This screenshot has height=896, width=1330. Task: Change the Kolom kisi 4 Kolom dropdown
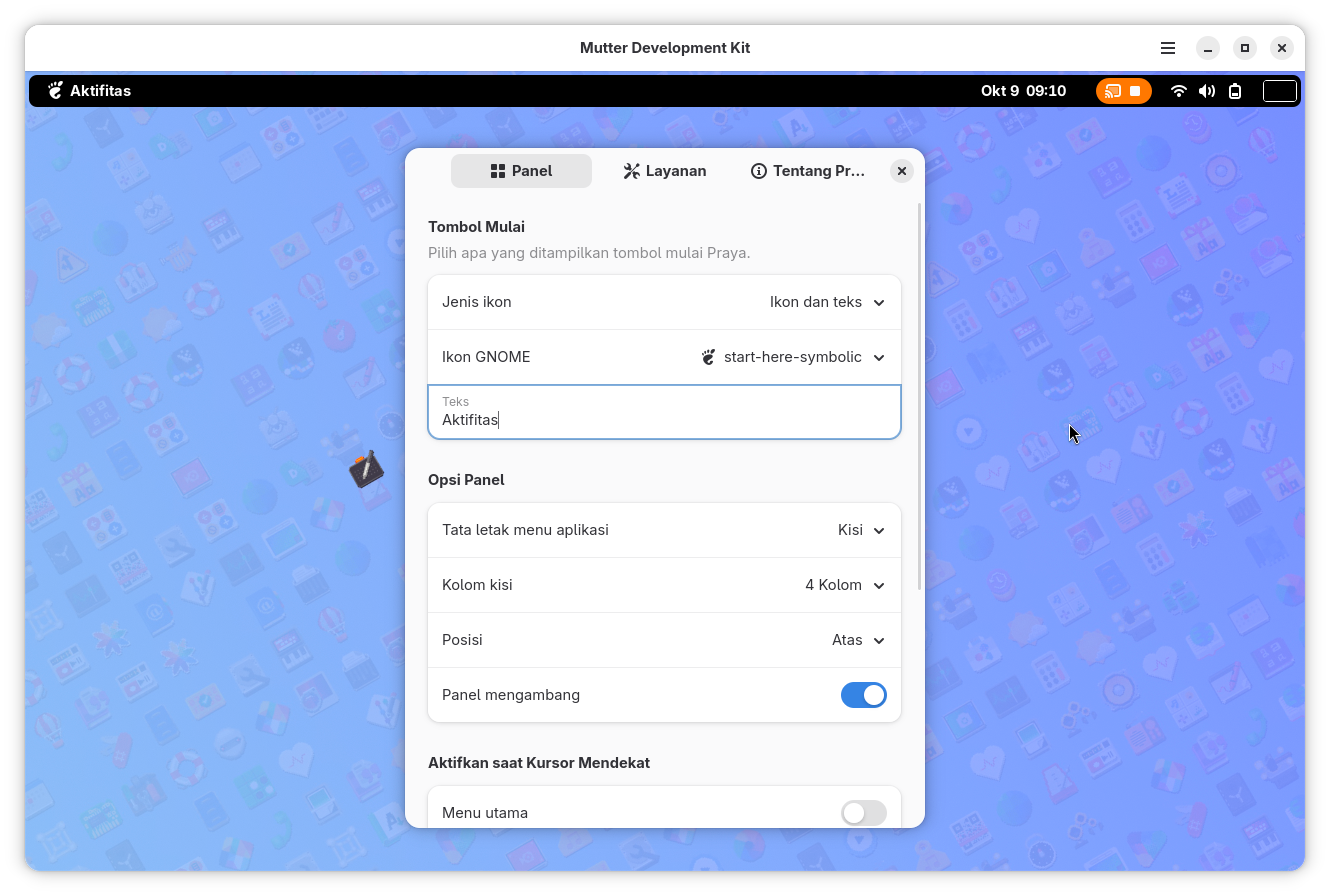(x=664, y=585)
